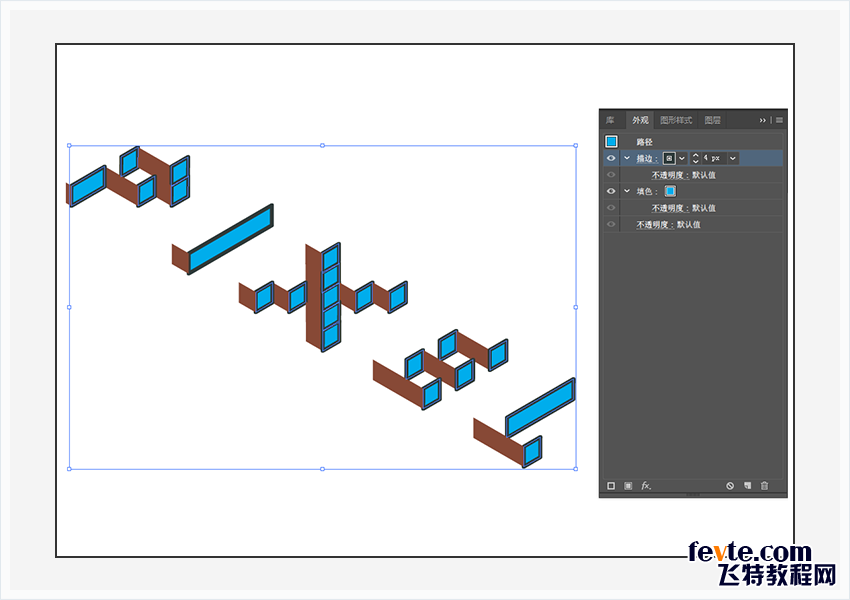Switch to the 图层 tab
The image size is (850, 600).
(x=712, y=120)
